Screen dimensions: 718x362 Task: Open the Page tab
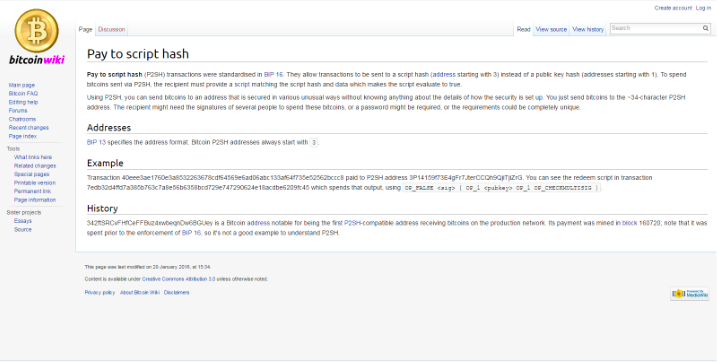[86, 29]
